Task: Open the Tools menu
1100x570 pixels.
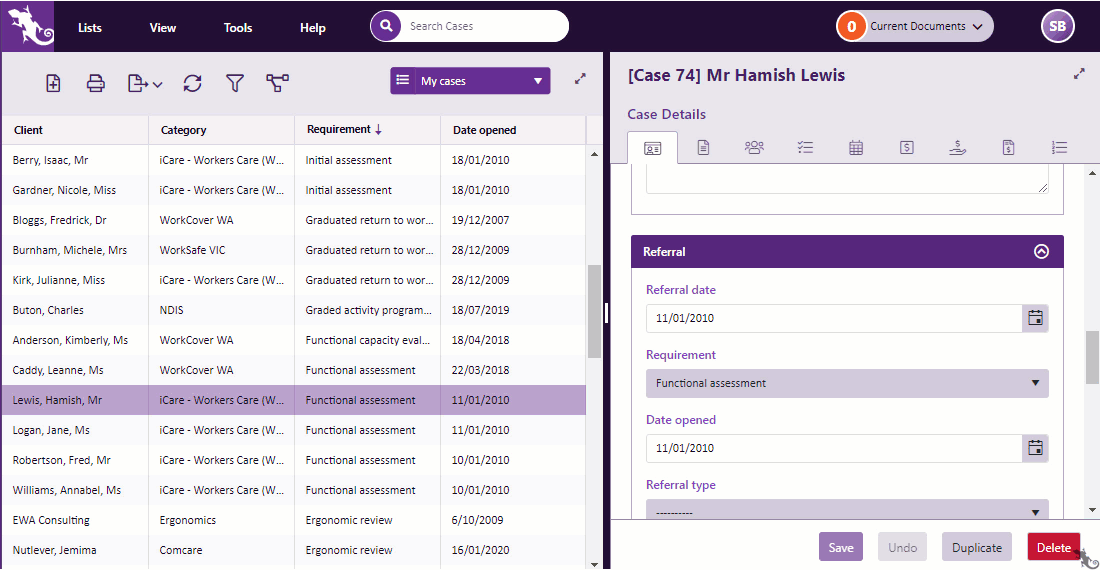Action: [238, 28]
